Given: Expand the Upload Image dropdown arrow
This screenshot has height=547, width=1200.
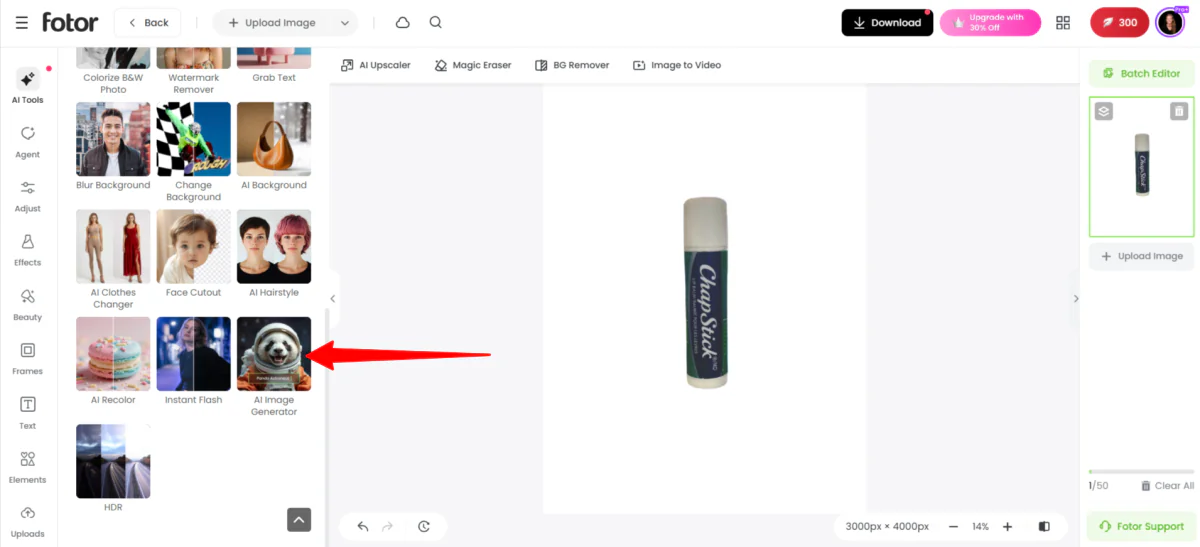Looking at the screenshot, I should (346, 22).
